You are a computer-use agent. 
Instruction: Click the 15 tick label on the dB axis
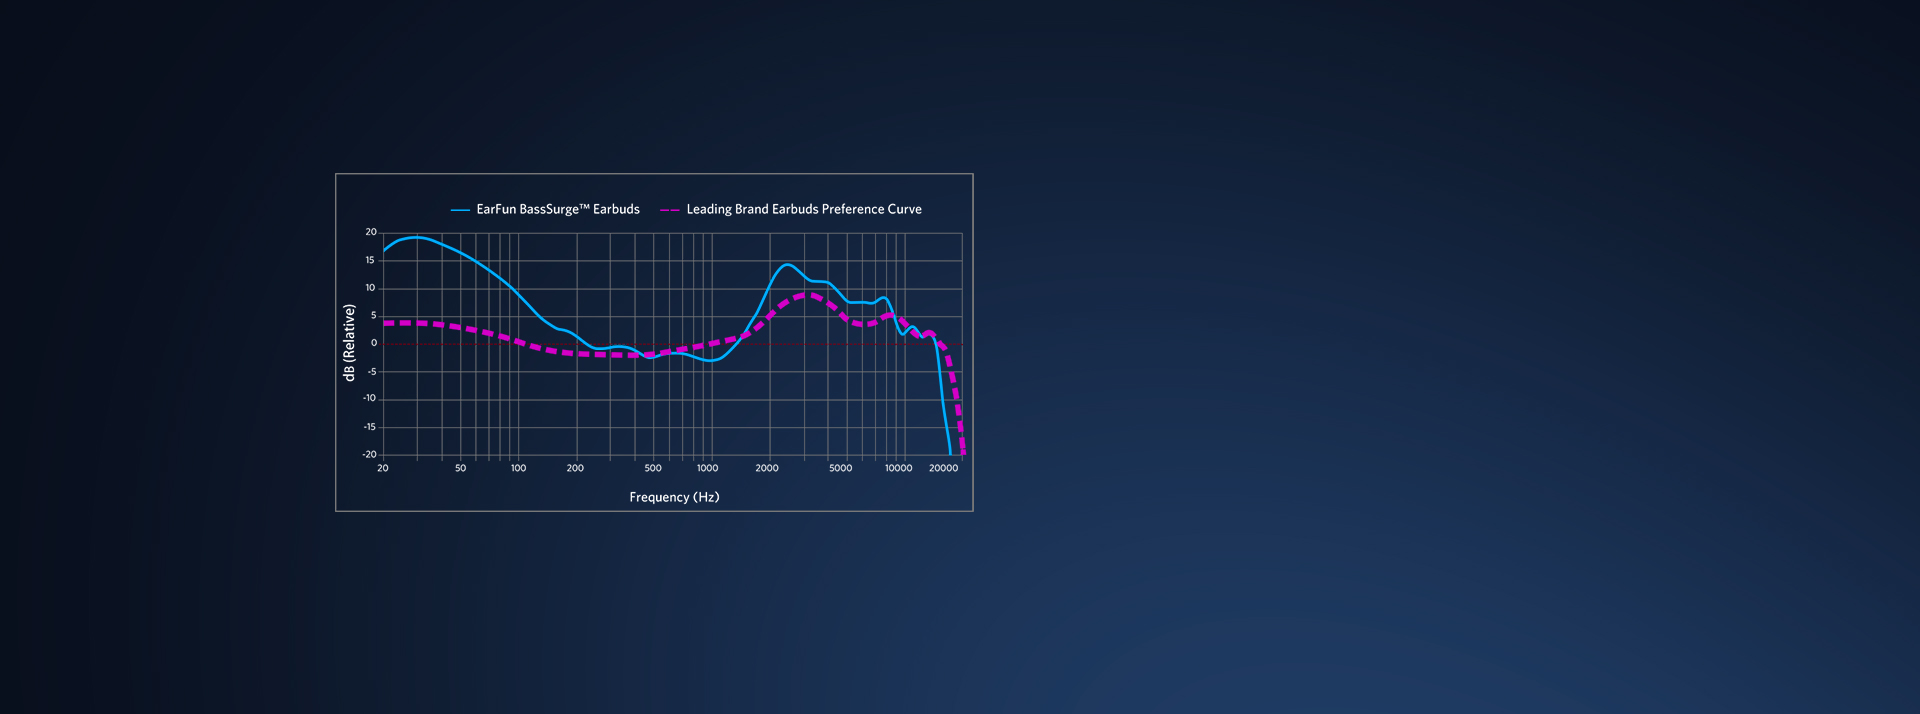[x=370, y=260]
